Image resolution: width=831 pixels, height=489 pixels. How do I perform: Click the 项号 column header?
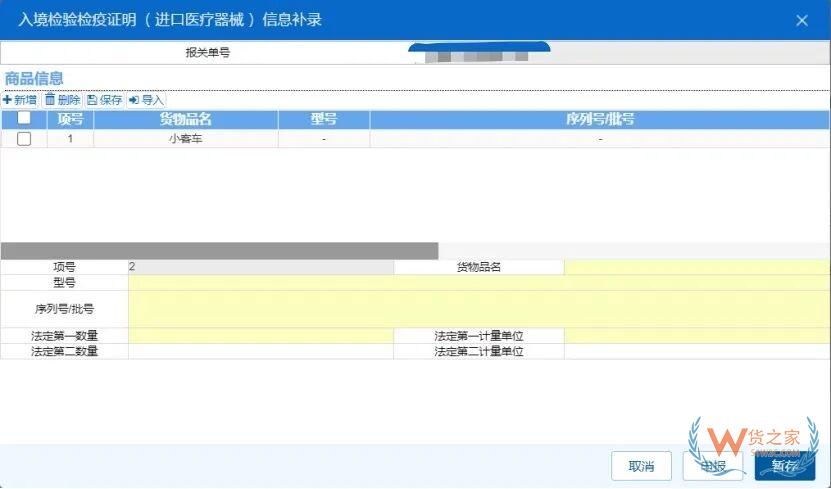click(70, 119)
